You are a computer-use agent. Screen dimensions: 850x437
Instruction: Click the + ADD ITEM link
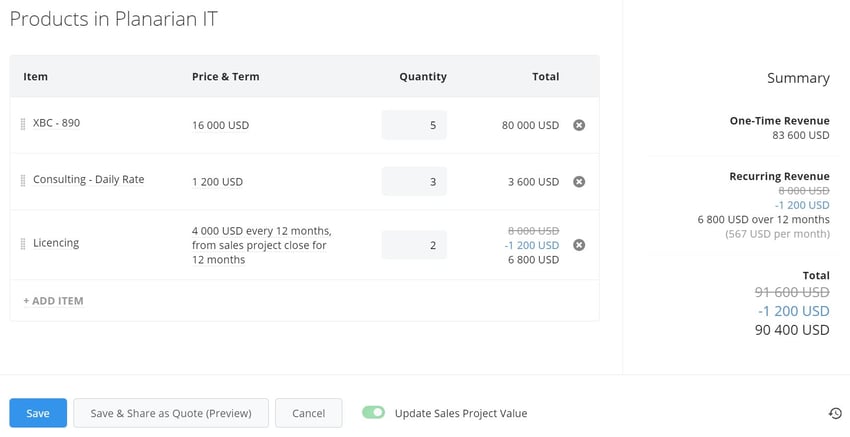coord(53,301)
